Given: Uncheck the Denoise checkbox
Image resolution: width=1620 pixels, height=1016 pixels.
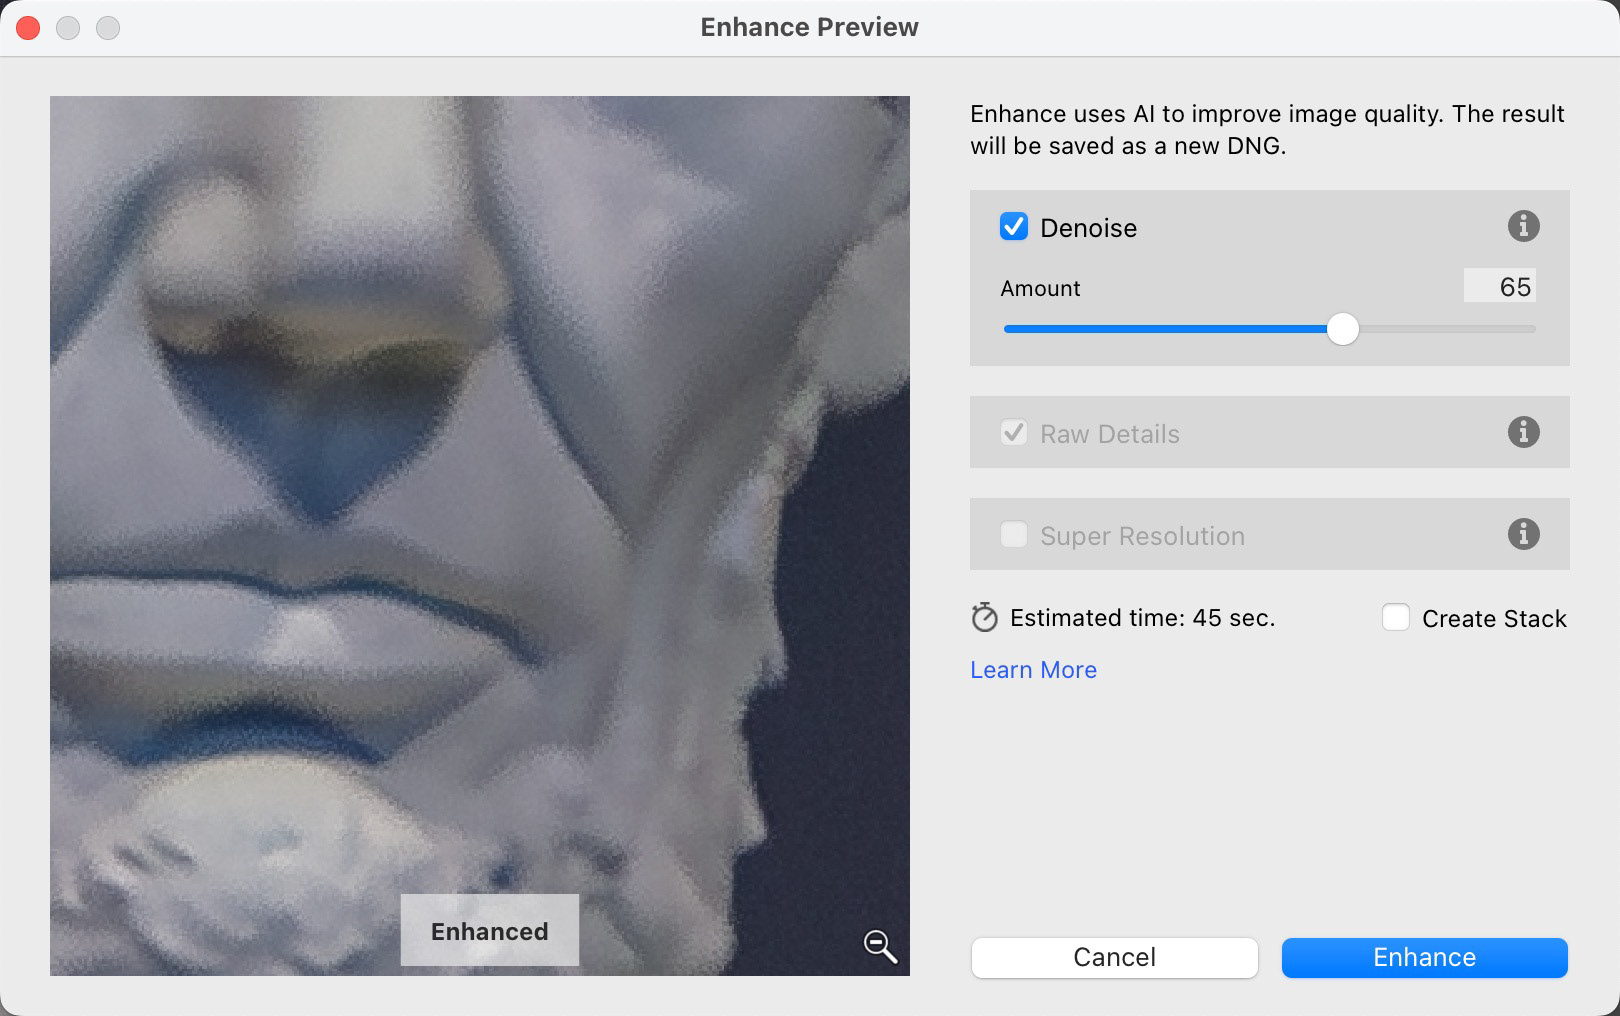Looking at the screenshot, I should tap(1014, 226).
